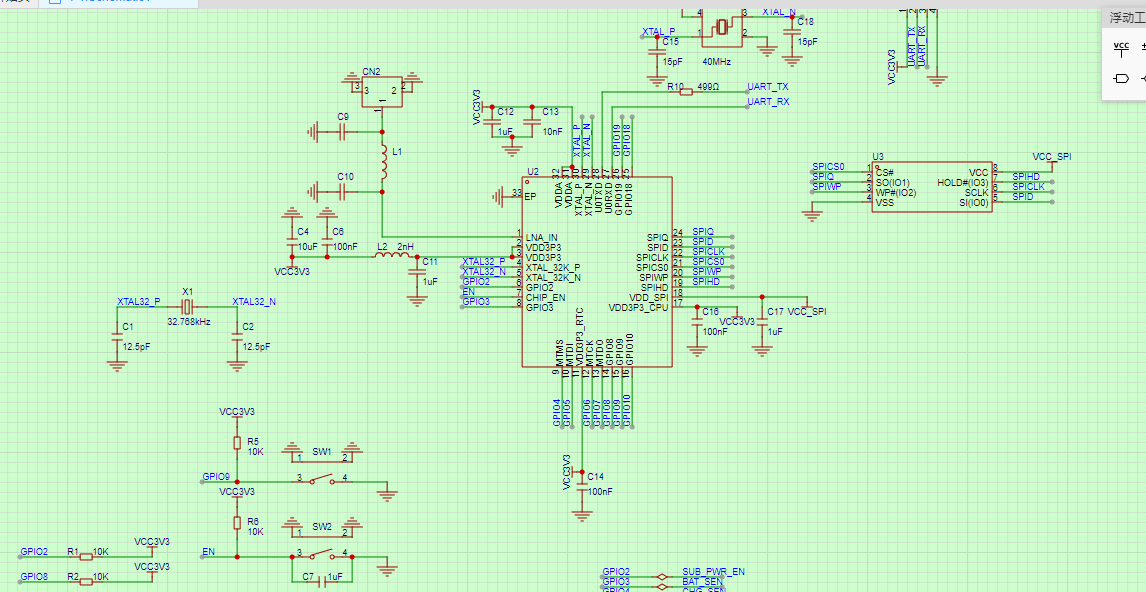This screenshot has width=1146, height=592.
Task: Click the SW1 switch contact symbol
Action: [322, 480]
